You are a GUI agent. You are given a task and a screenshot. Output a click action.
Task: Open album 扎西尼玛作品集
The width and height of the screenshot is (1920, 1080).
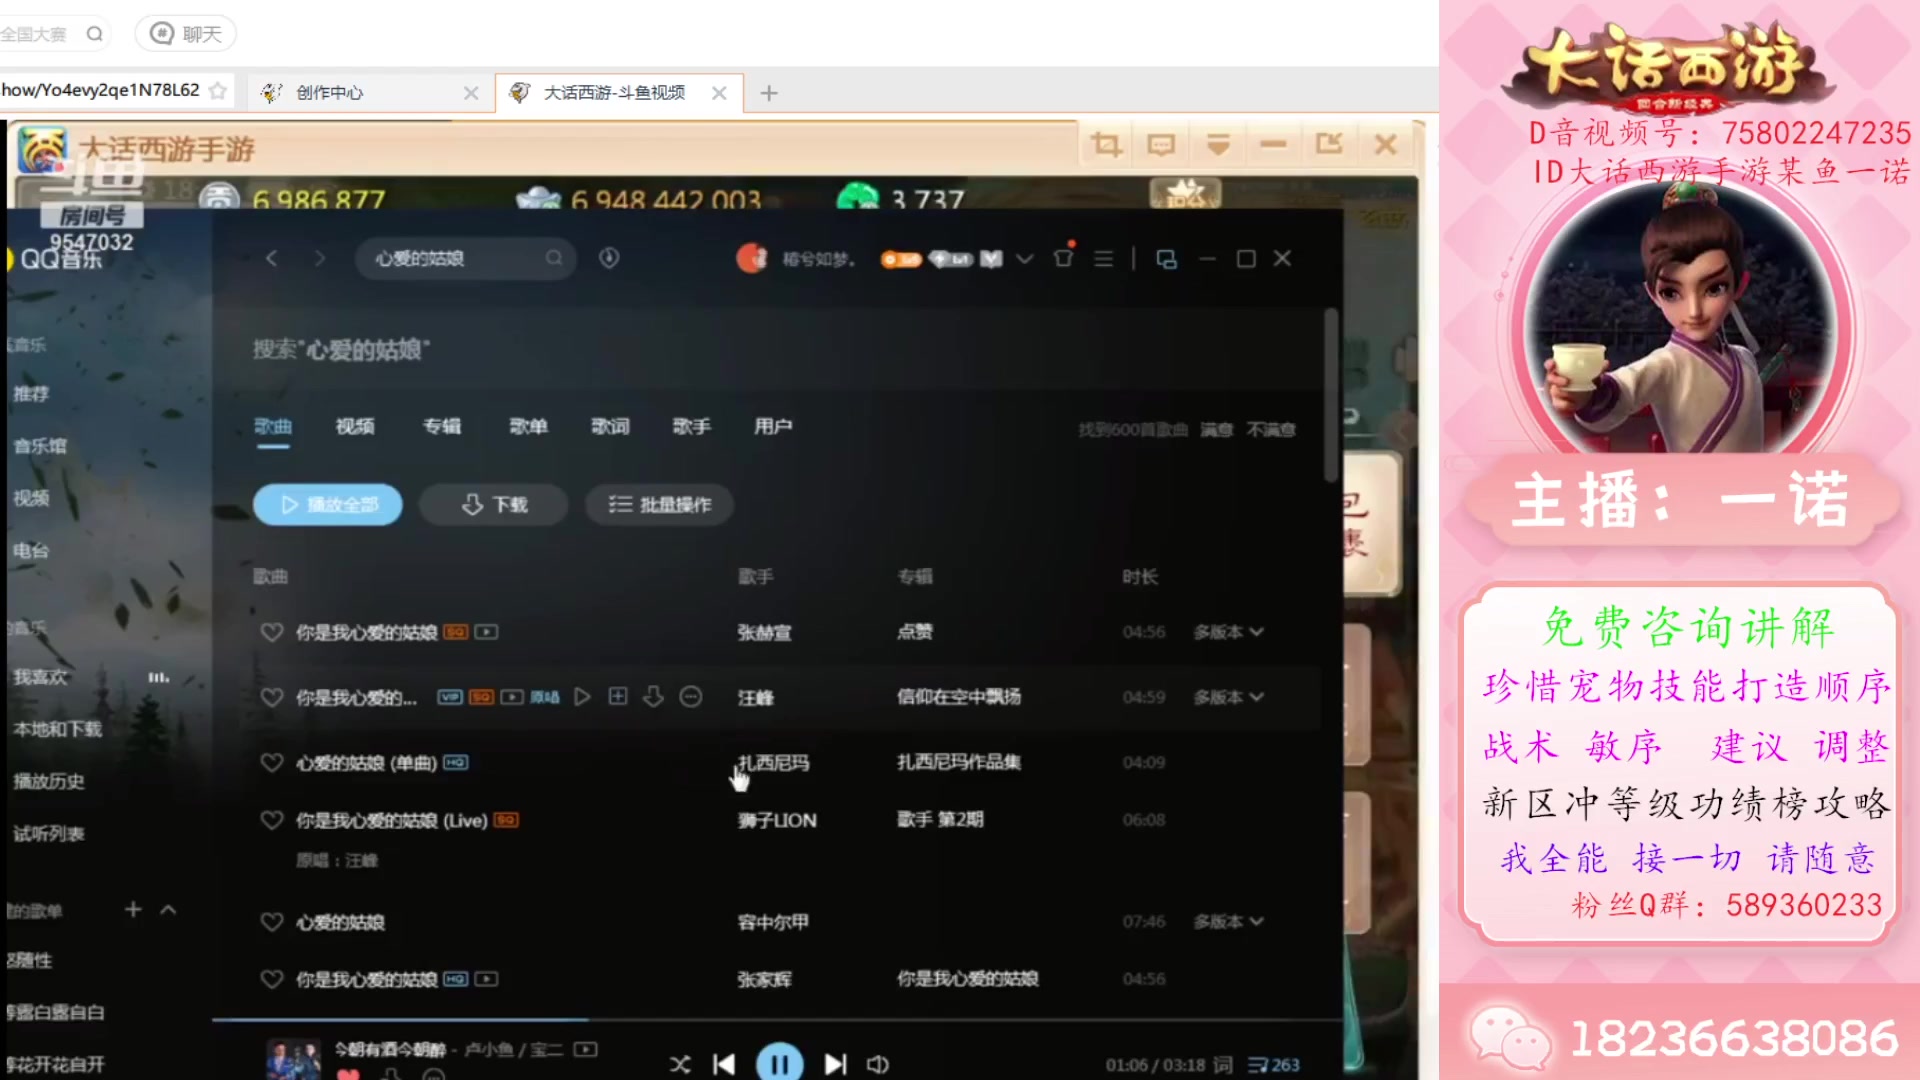point(958,762)
